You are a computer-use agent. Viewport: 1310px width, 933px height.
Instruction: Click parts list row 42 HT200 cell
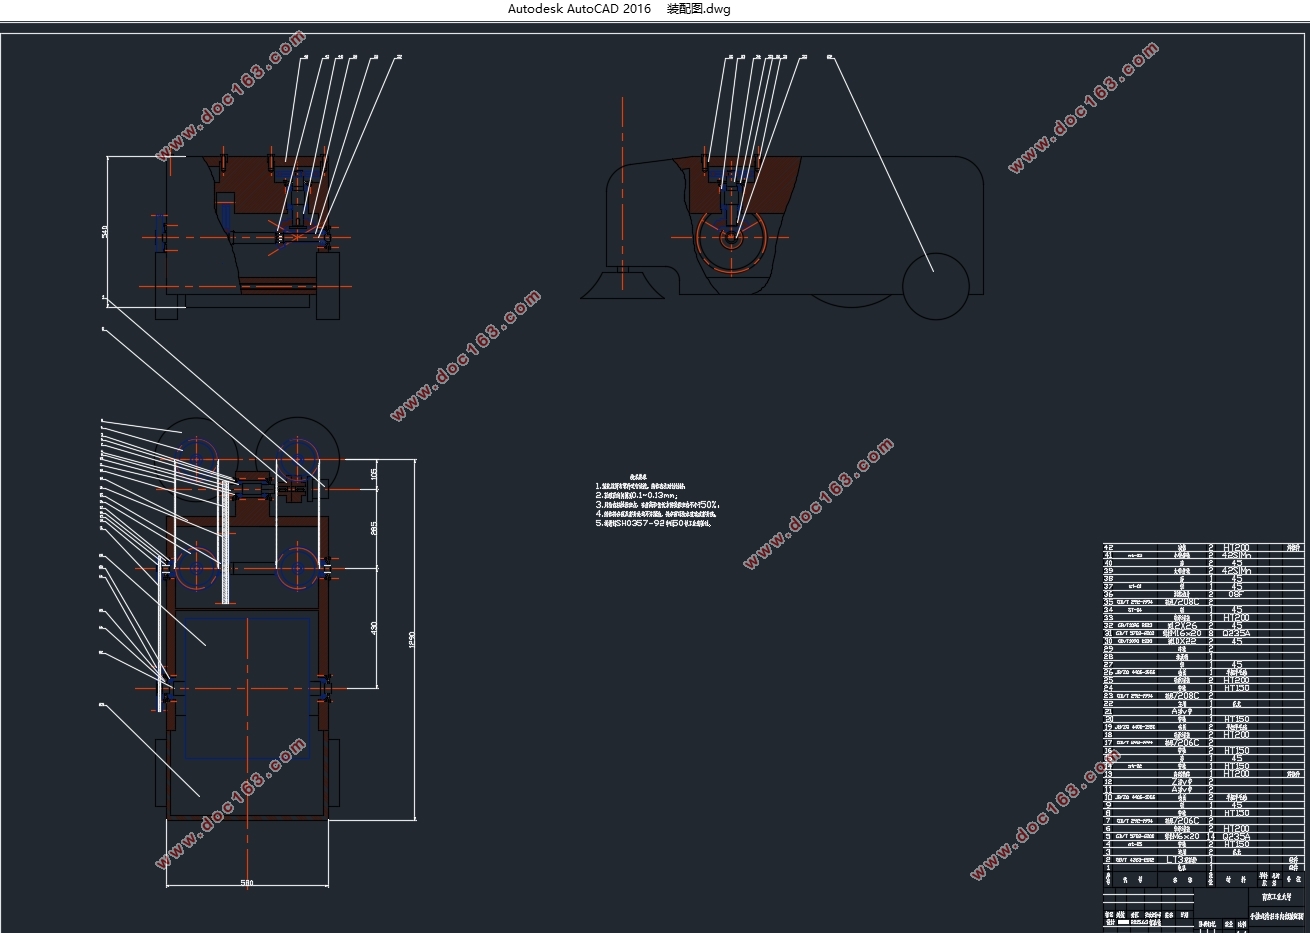pos(1236,548)
